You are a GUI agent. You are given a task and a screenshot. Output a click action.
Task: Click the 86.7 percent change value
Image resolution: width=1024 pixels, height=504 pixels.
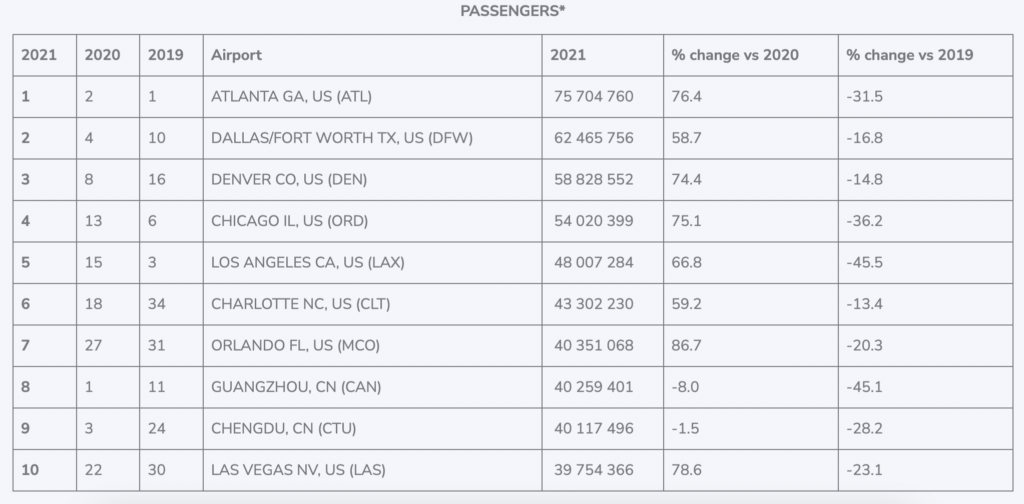coord(686,345)
